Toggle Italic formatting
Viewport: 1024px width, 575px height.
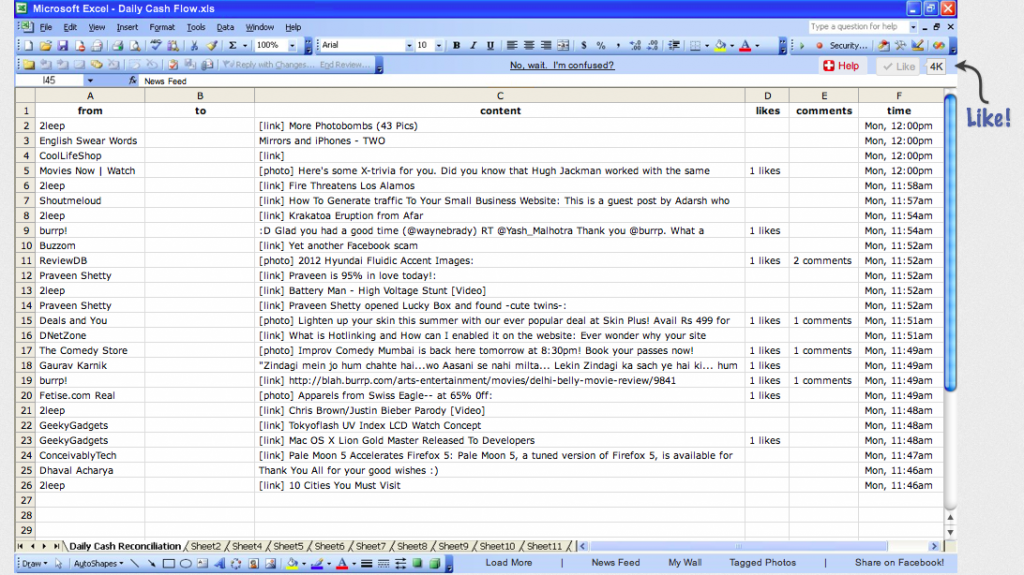click(473, 46)
